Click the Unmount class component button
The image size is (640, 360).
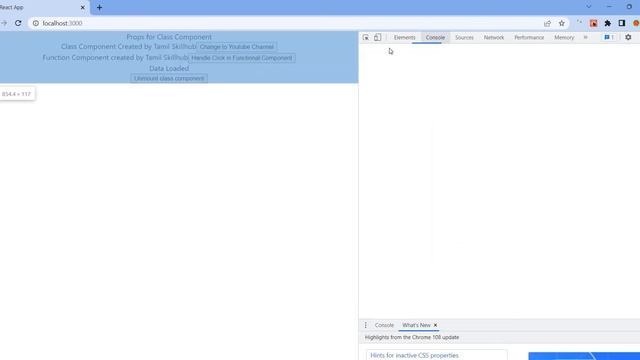tap(169, 78)
